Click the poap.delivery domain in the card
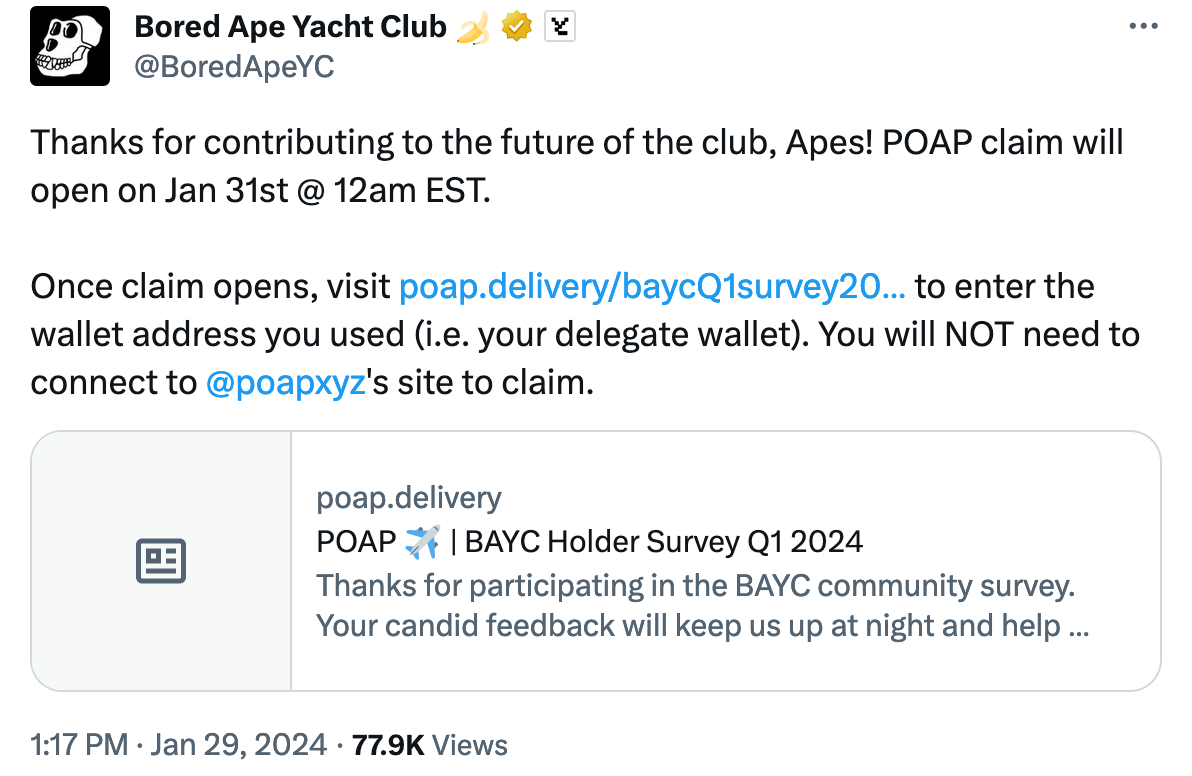This screenshot has height=776, width=1192. (x=409, y=498)
